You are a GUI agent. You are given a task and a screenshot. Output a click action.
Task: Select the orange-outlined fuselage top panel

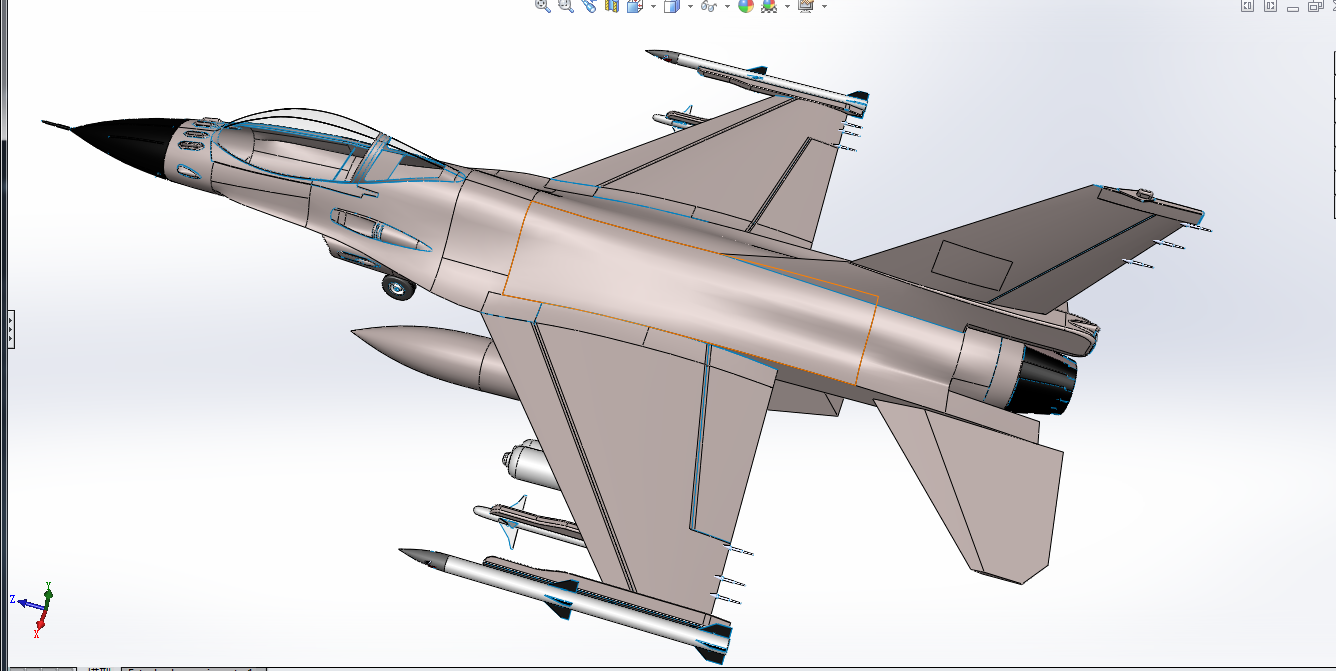[690, 290]
